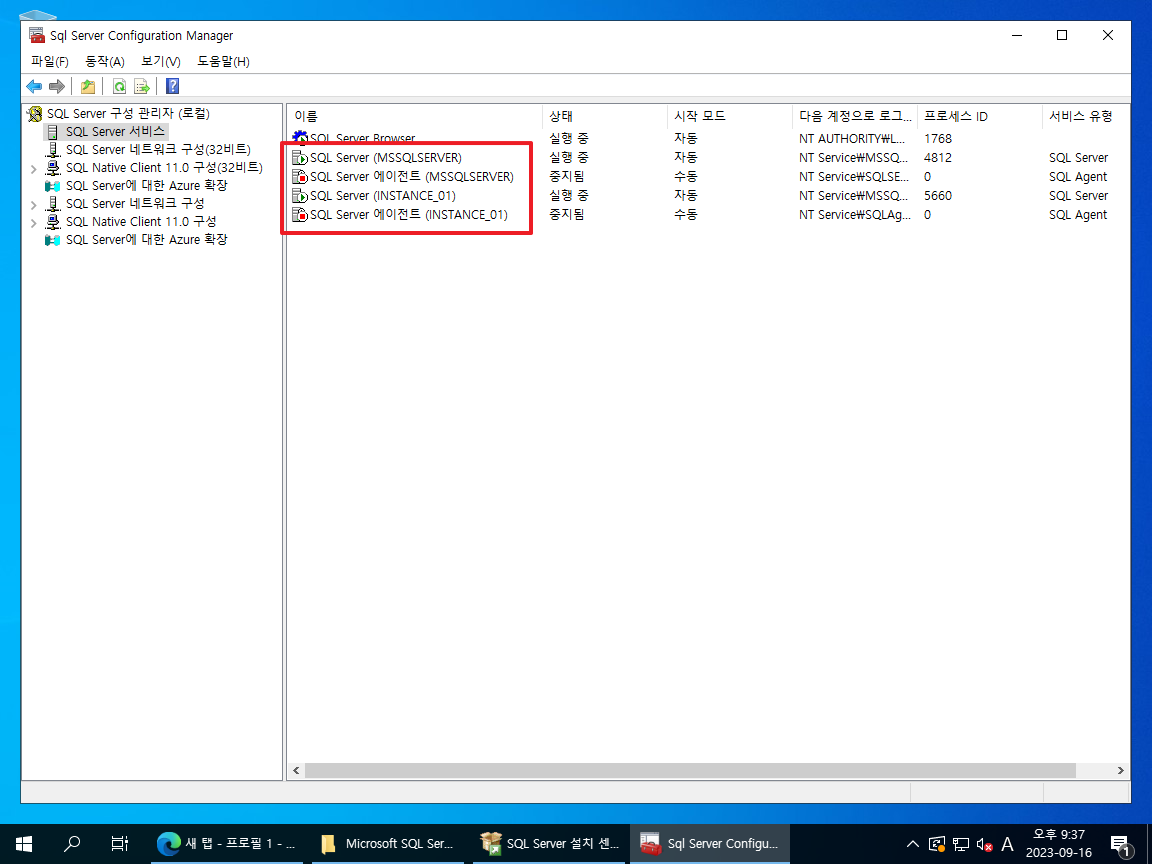This screenshot has height=864, width=1152.
Task: Expand SQL Native Client 11.0 구성(32비트) node
Action: (x=34, y=169)
